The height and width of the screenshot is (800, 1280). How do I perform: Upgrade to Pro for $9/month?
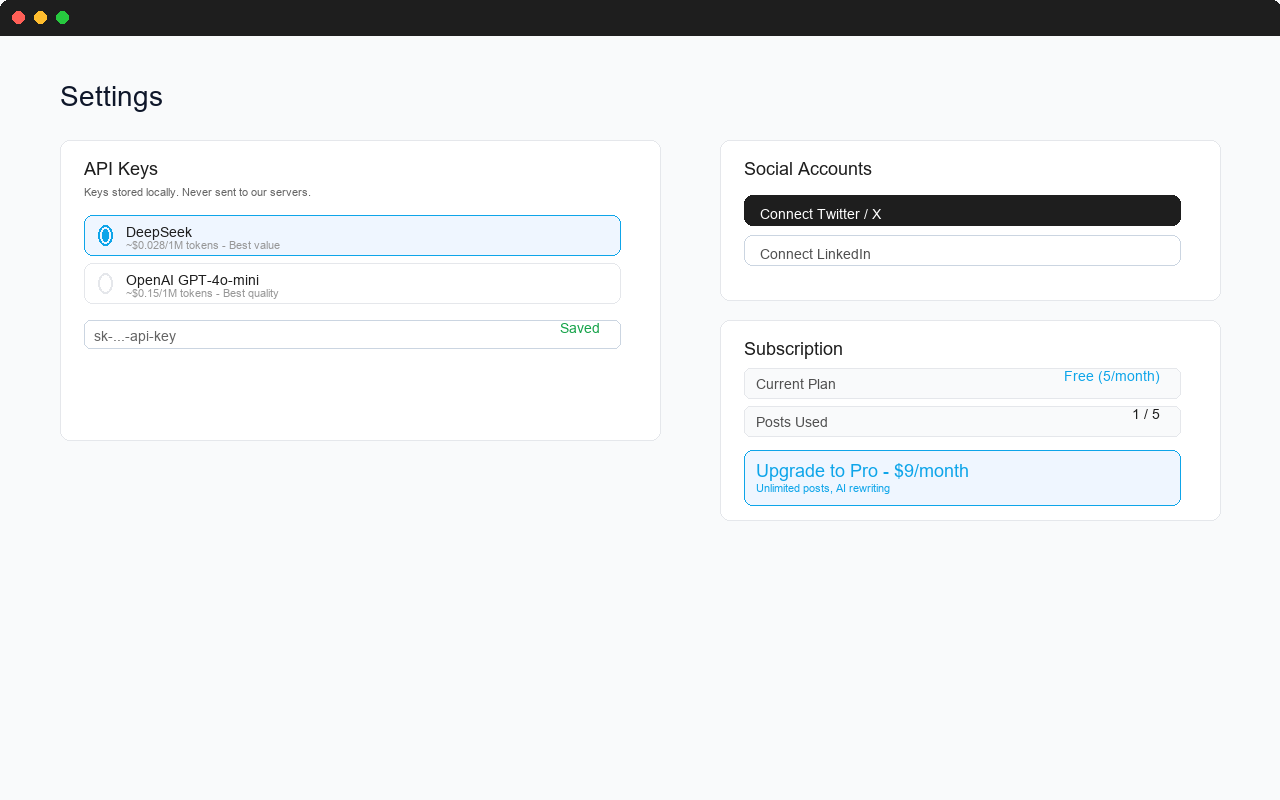click(962, 478)
